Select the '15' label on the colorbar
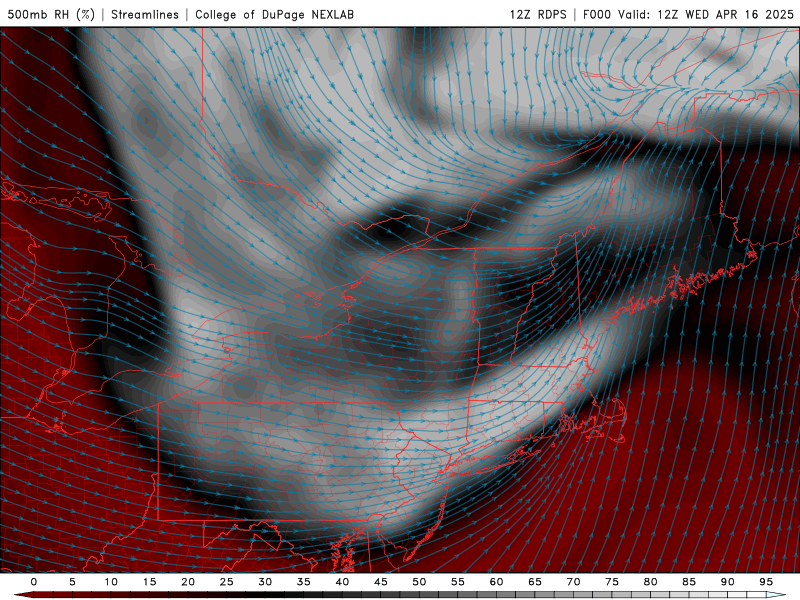The image size is (800, 600). [149, 582]
